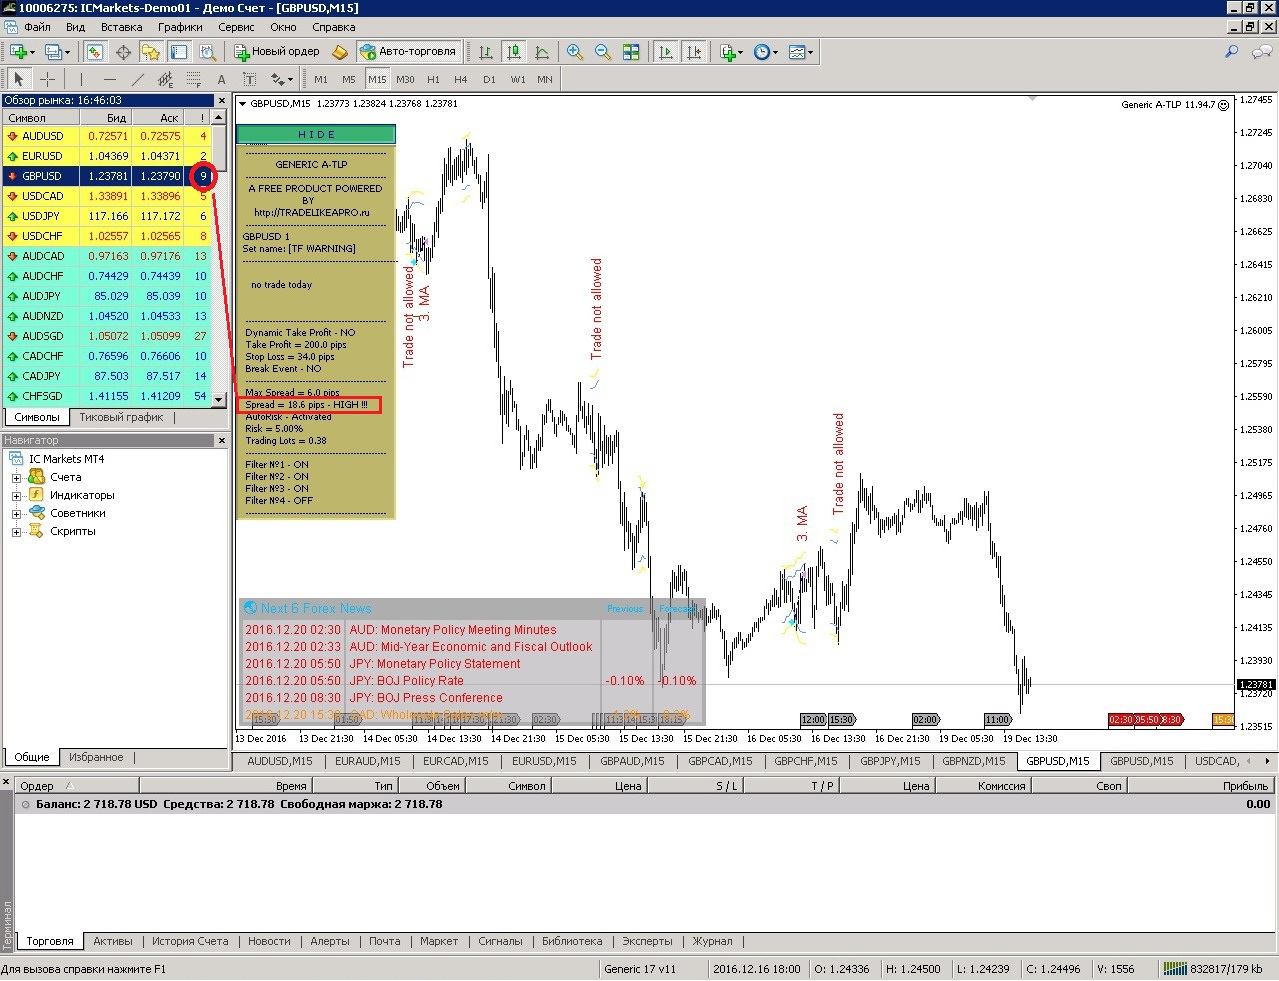
Task: Switch to M30 timeframe
Action: pos(405,79)
